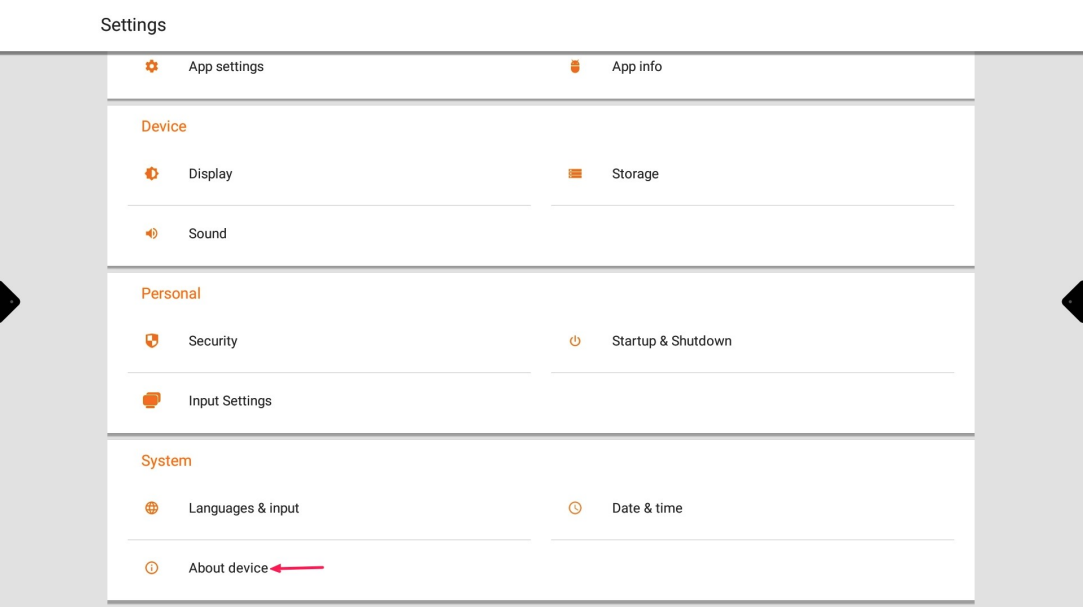The width and height of the screenshot is (1084, 609).
Task: Open Date & time settings
Action: (x=647, y=508)
